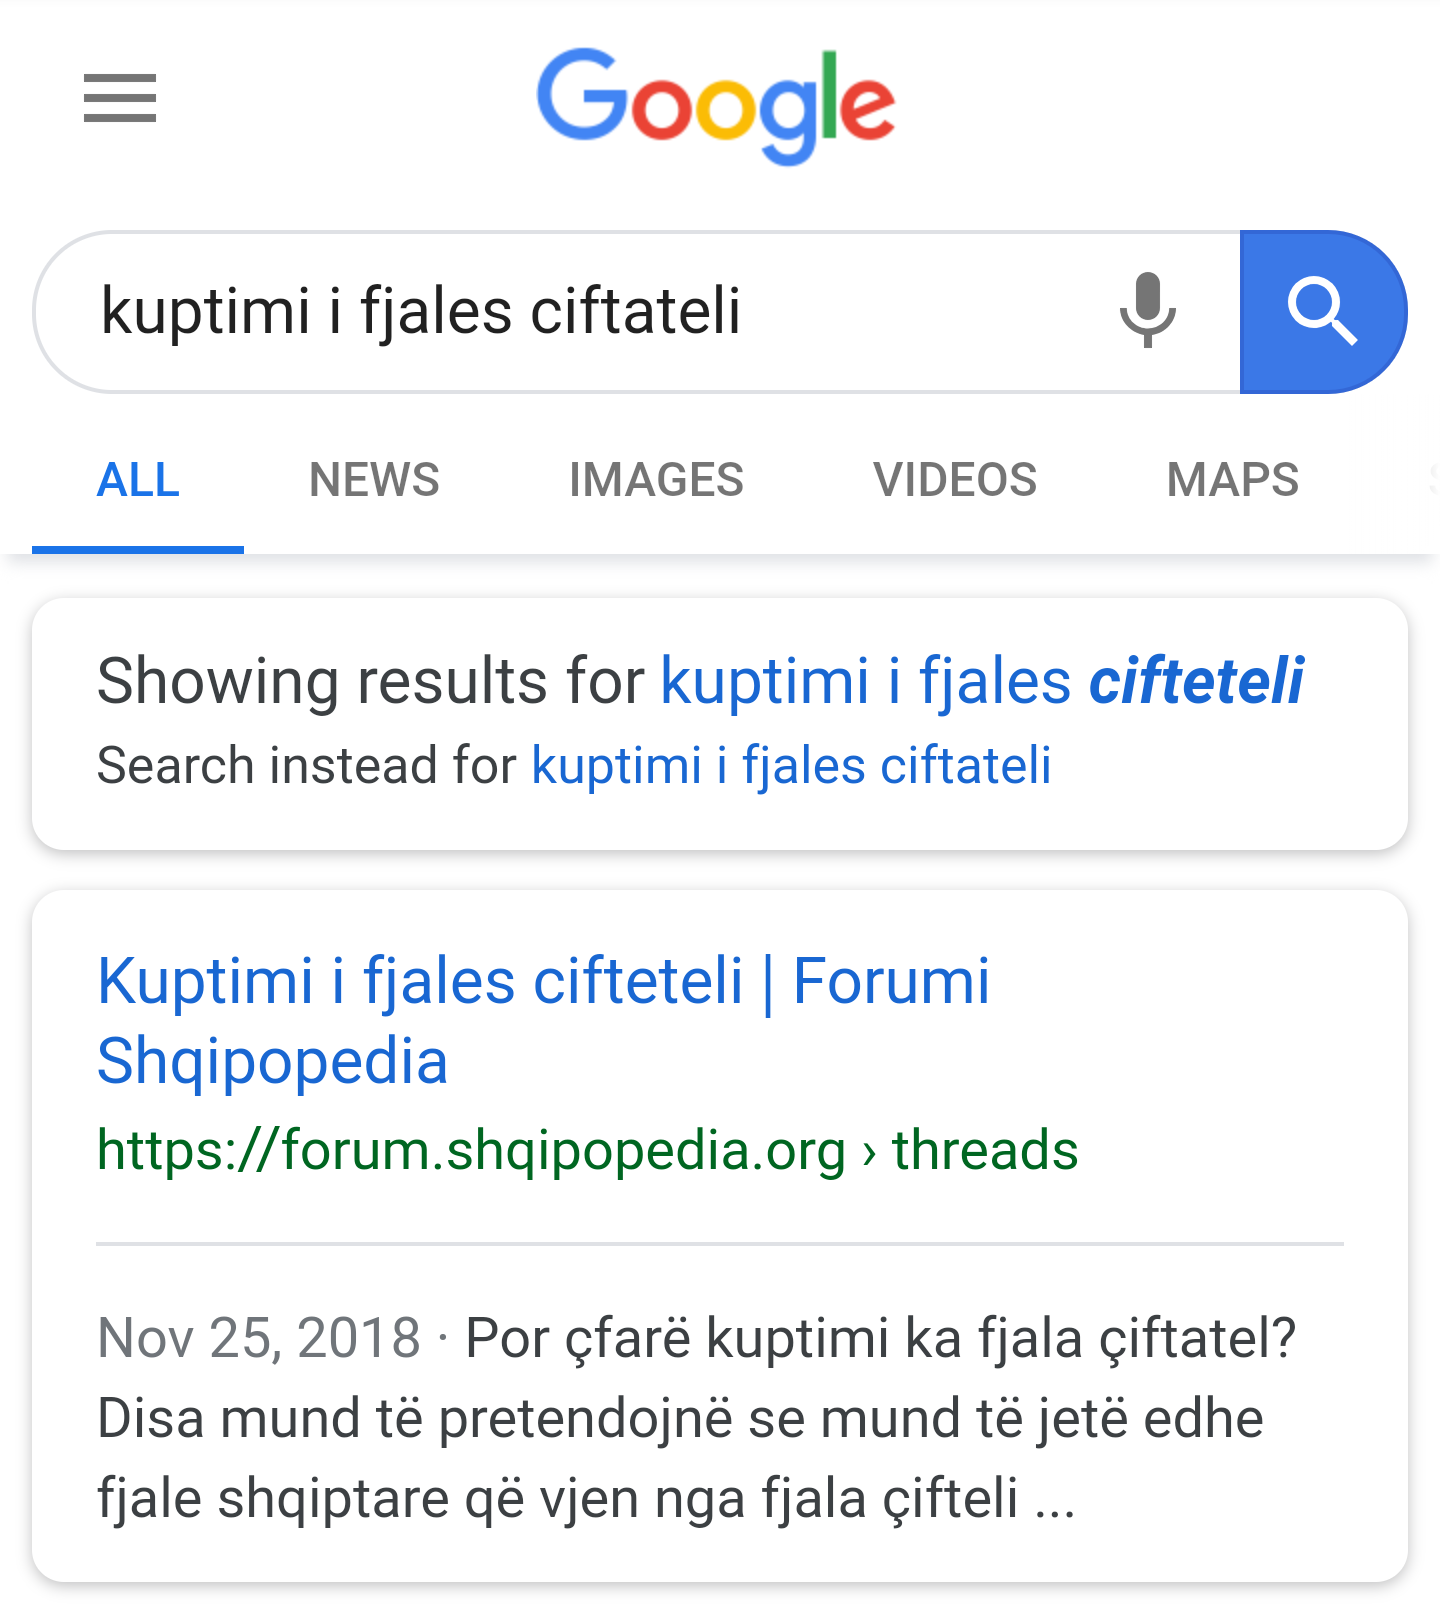Switch to the NEWS tab
The image size is (1440, 1608).
374,480
